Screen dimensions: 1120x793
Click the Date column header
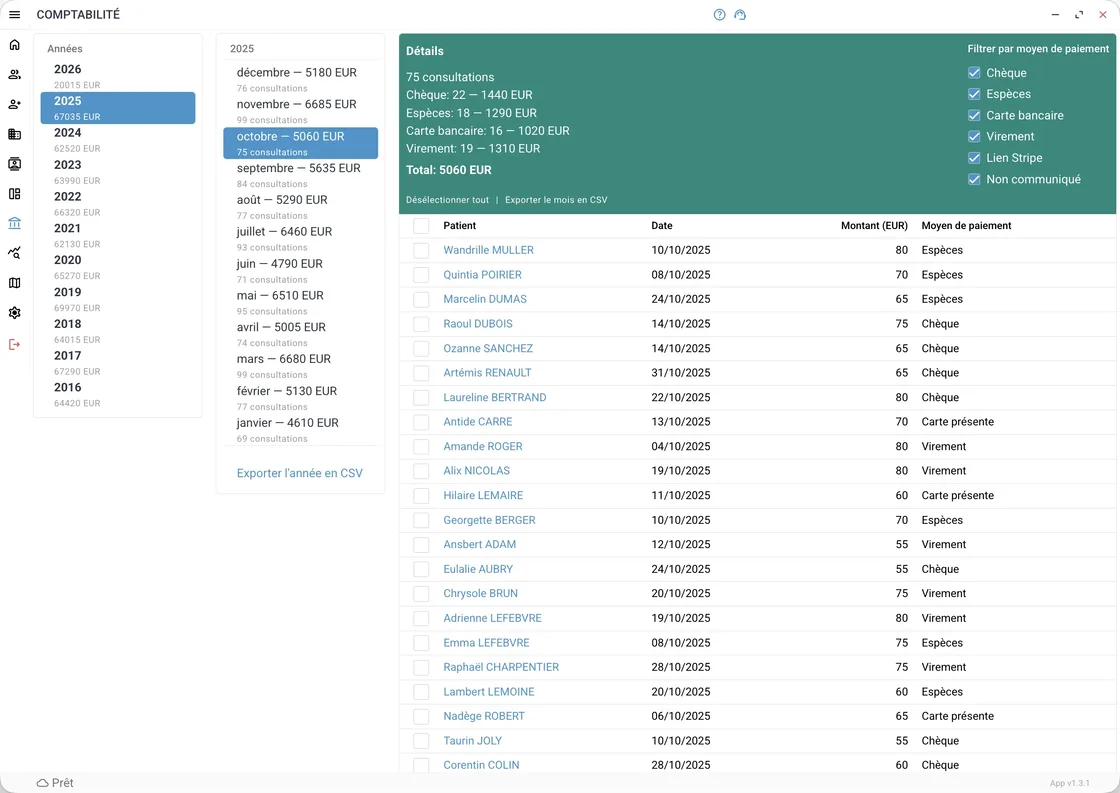[661, 226]
